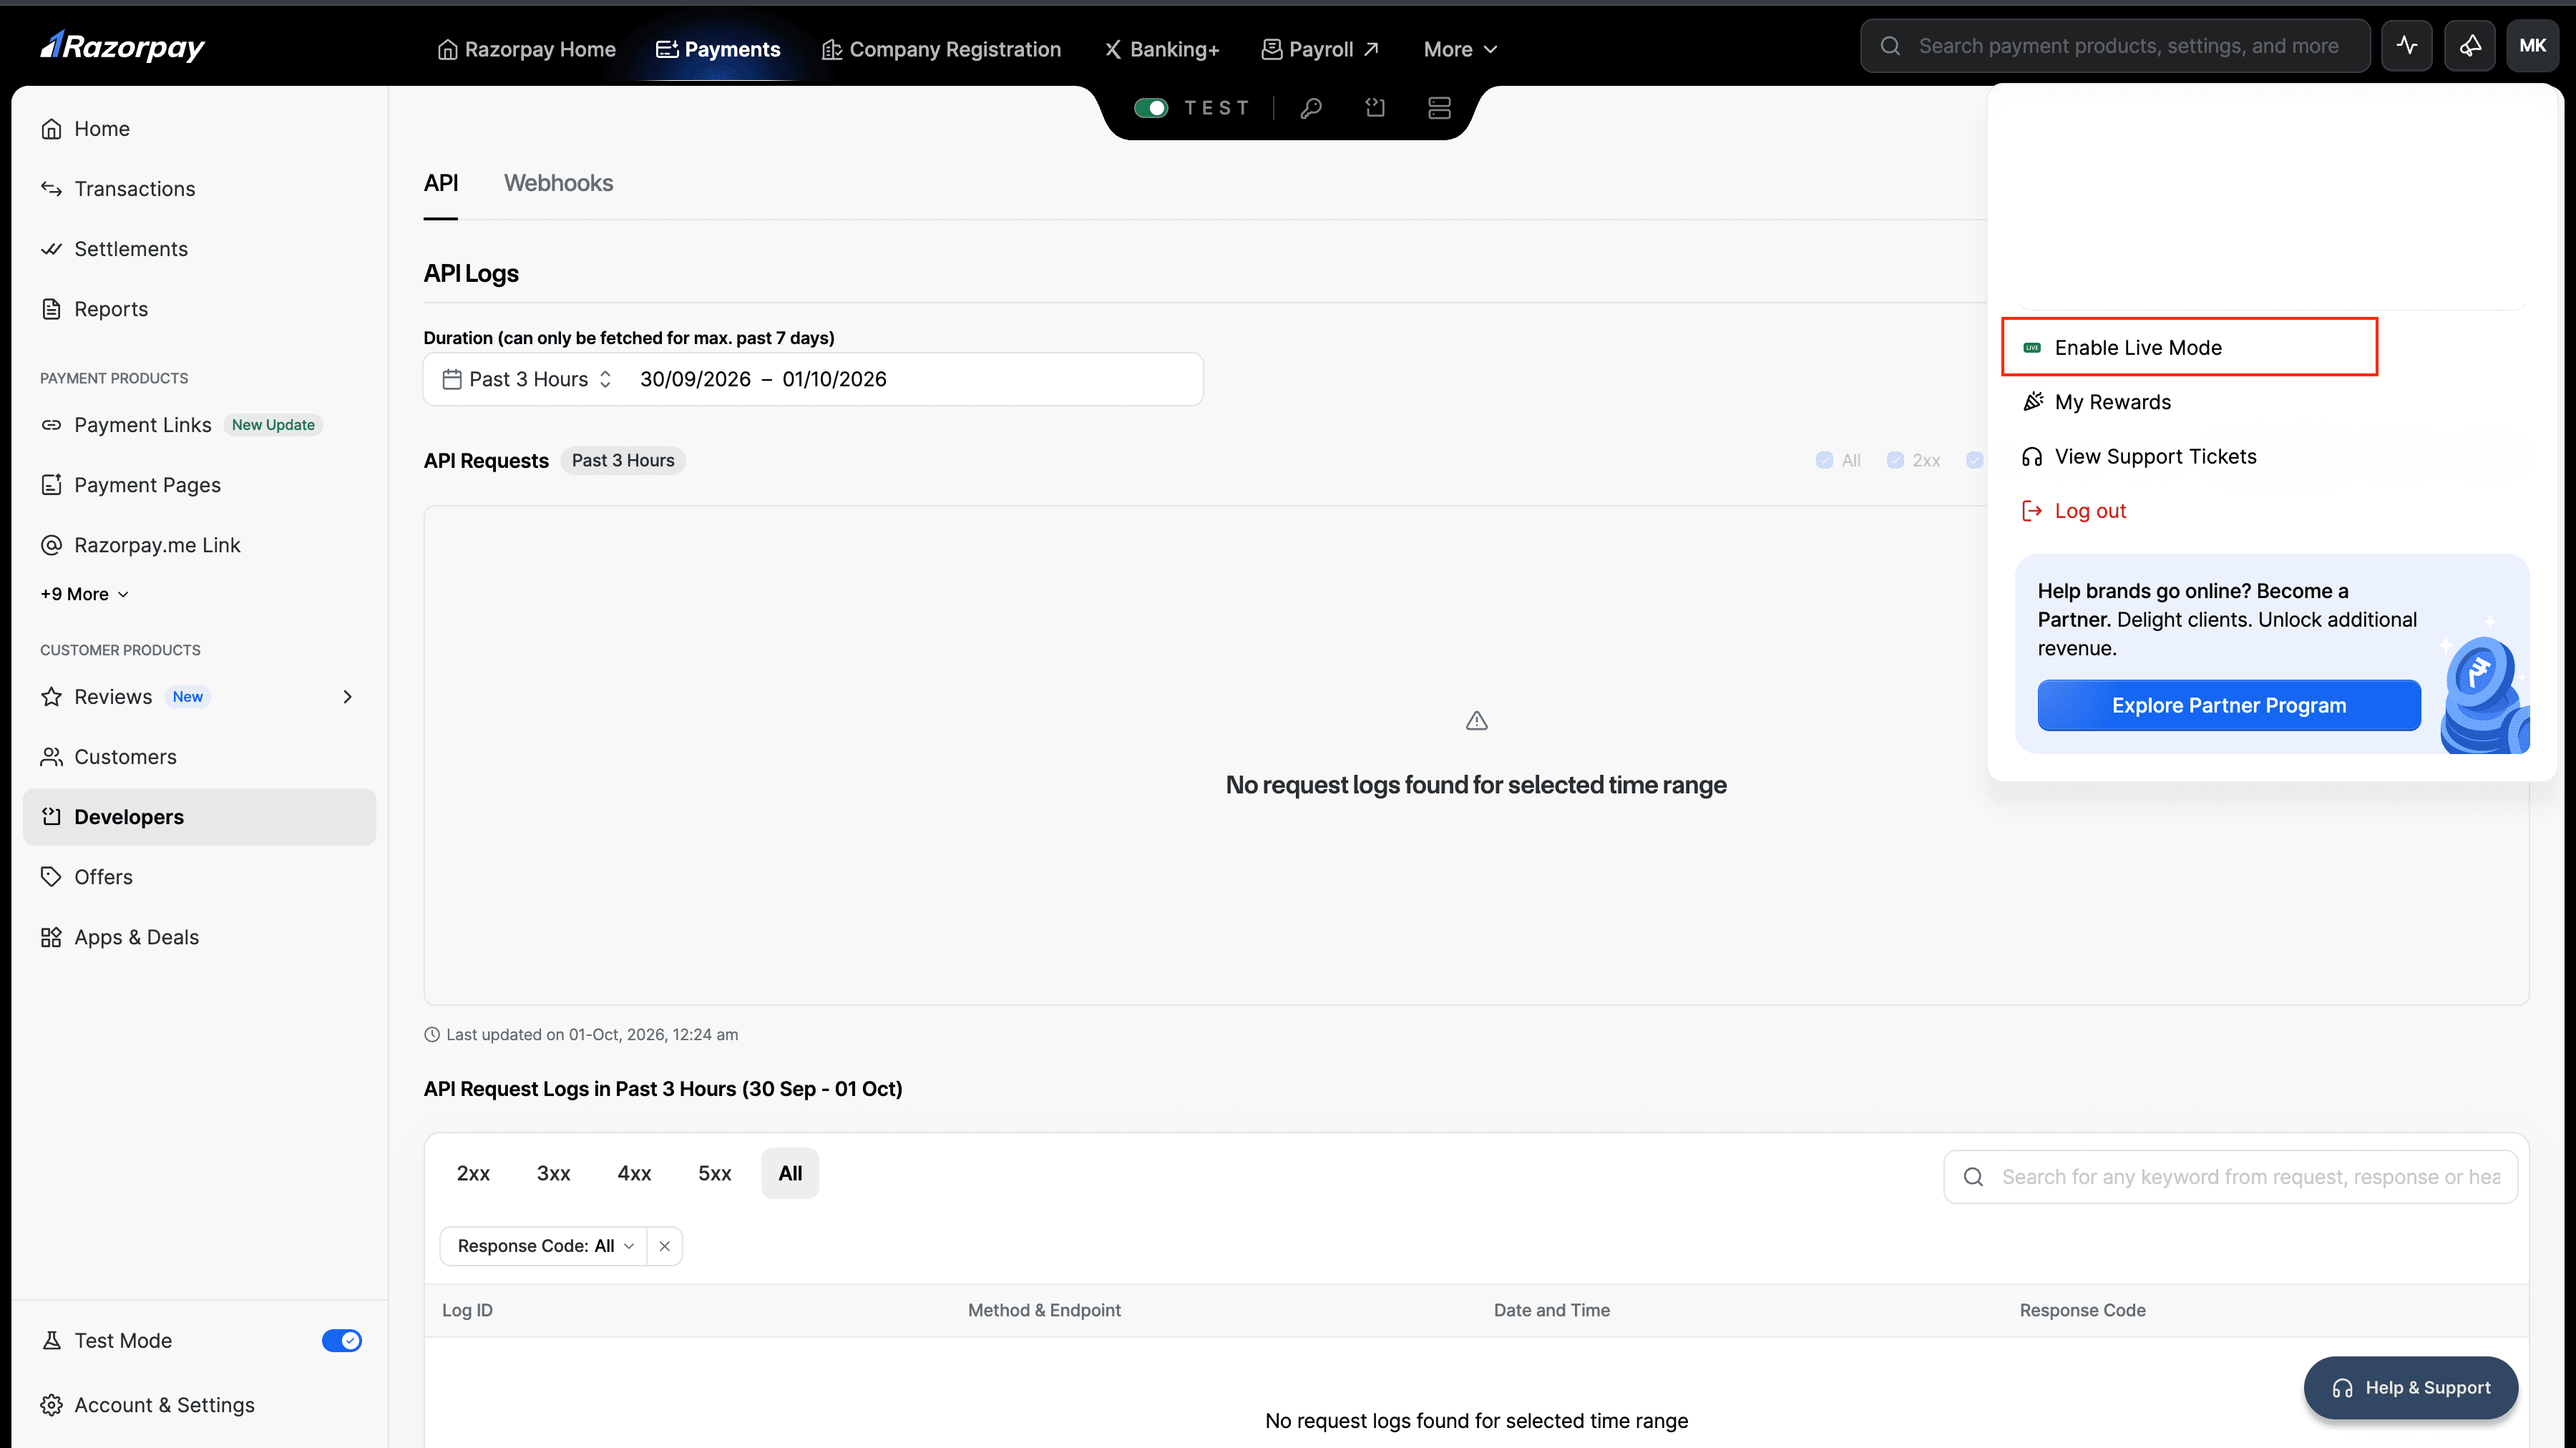Click Log out
This screenshot has width=2576, height=1448.
pos(2073,511)
